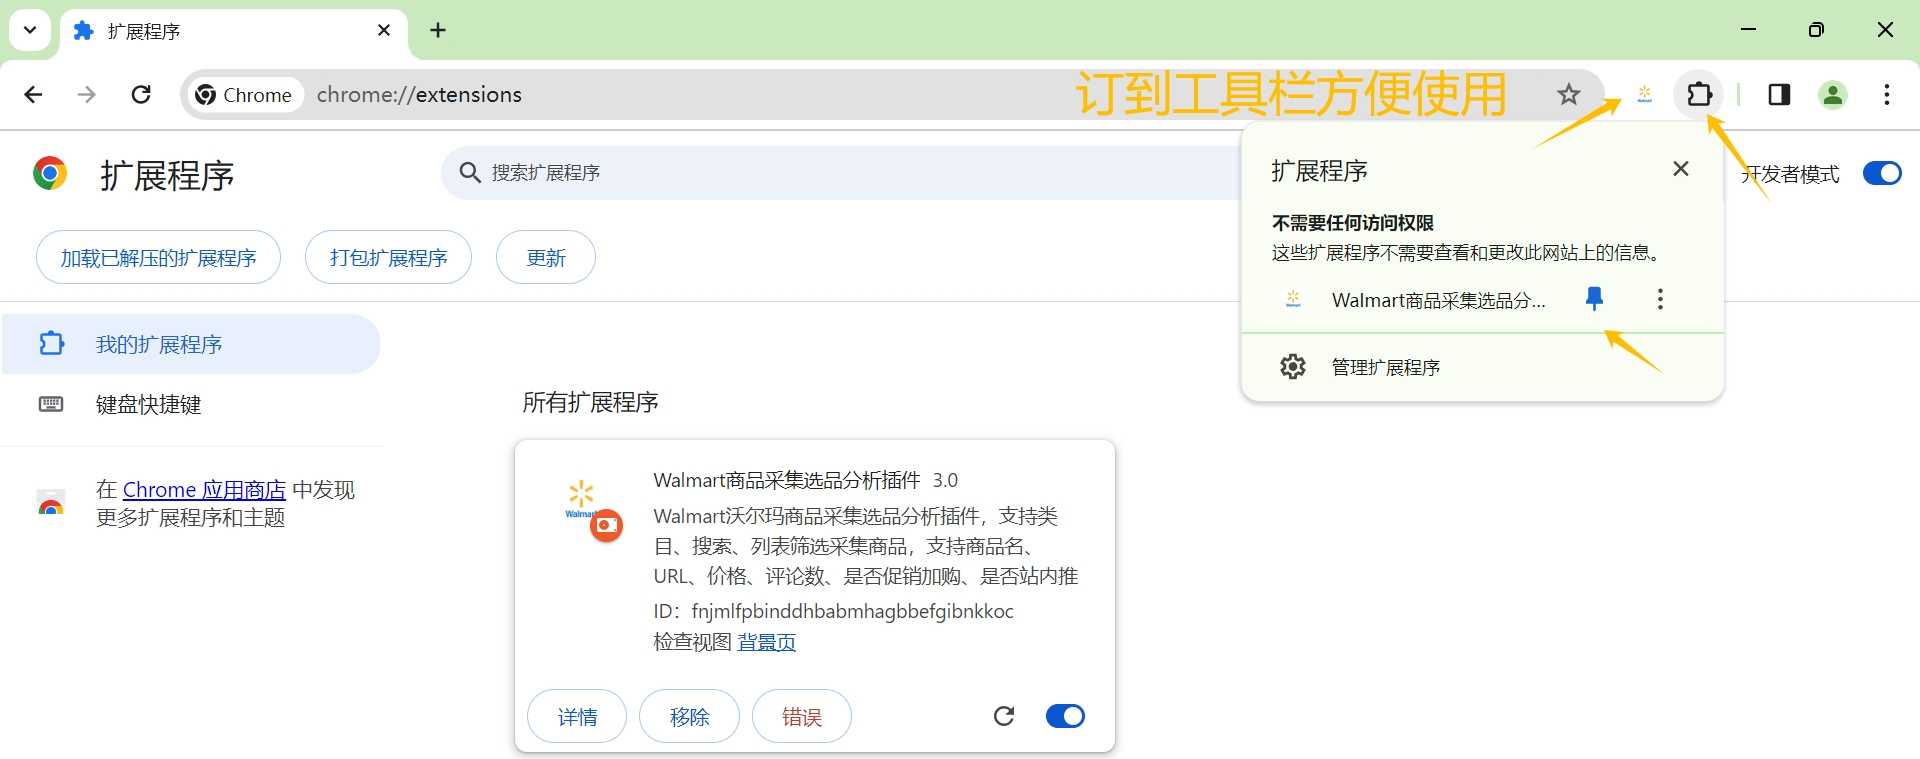Disable the Walmart extension with its toggle
This screenshot has height=759, width=1920.
point(1065,716)
